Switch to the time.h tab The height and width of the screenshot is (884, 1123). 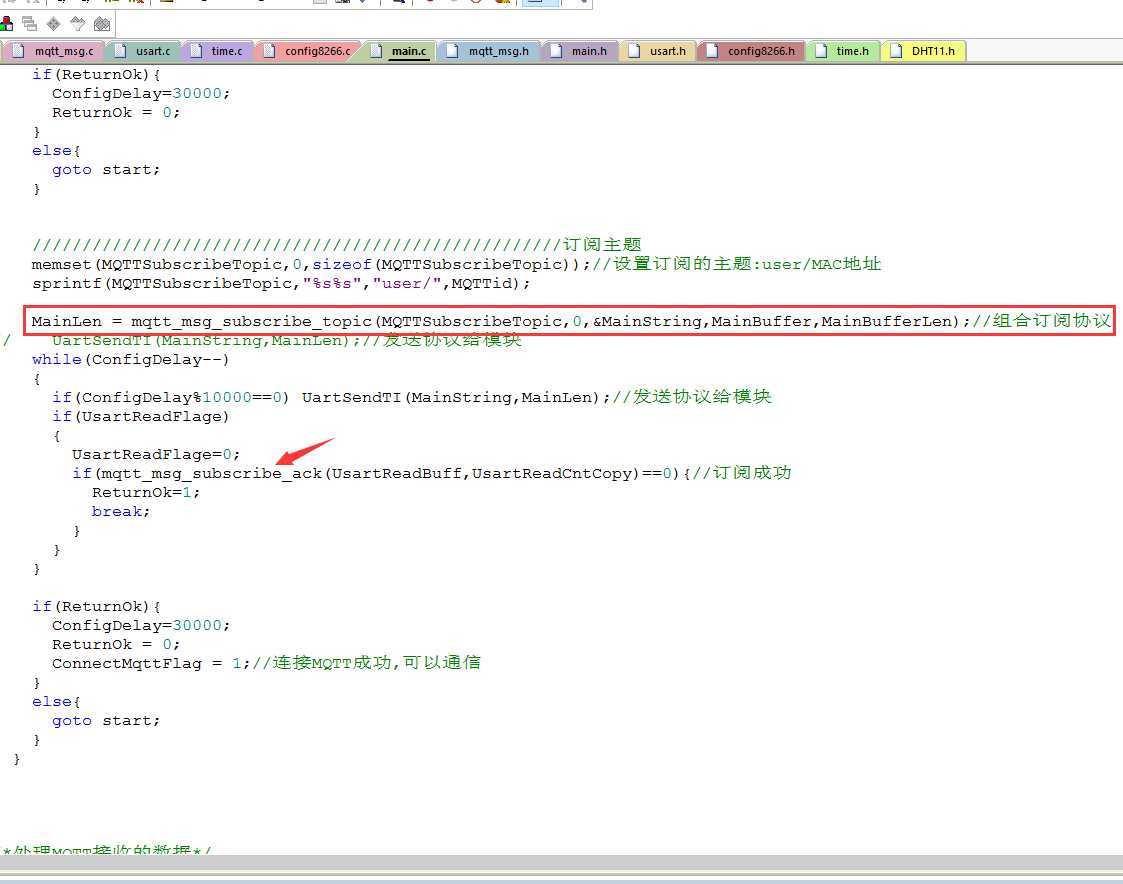point(844,51)
